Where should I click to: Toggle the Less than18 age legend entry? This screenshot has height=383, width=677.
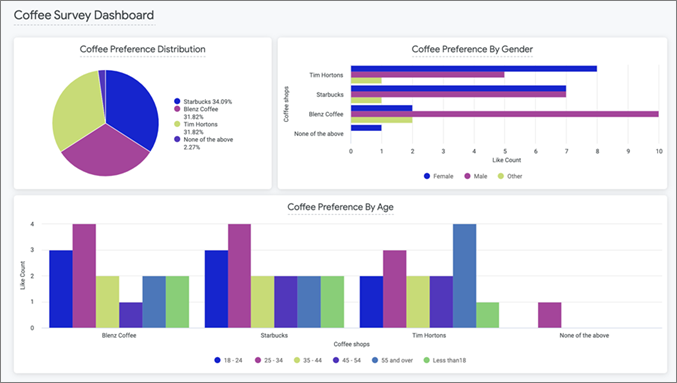pyautogui.click(x=445, y=360)
